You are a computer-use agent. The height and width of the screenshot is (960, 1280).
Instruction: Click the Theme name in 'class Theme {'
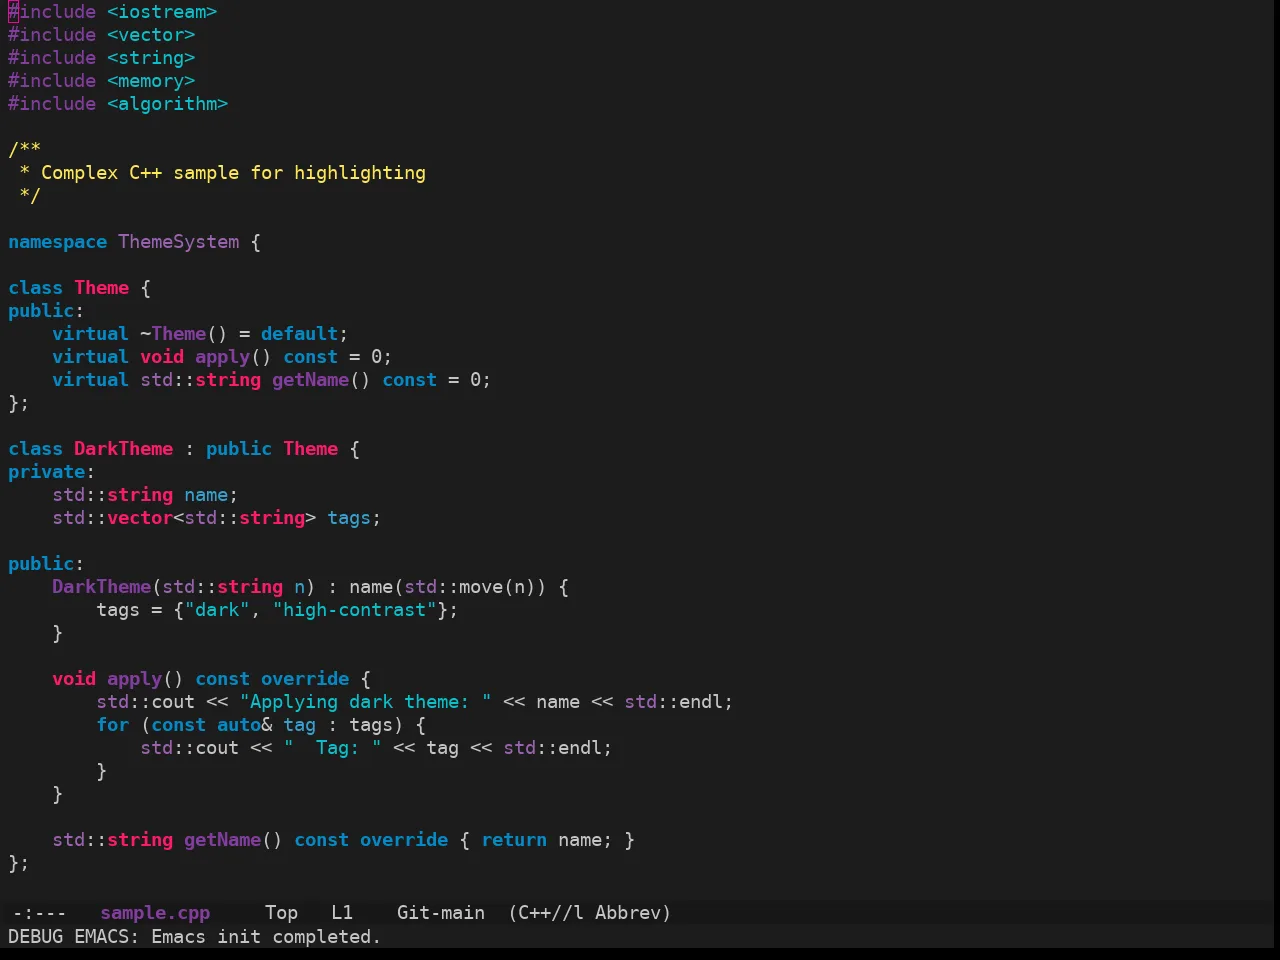coord(102,288)
